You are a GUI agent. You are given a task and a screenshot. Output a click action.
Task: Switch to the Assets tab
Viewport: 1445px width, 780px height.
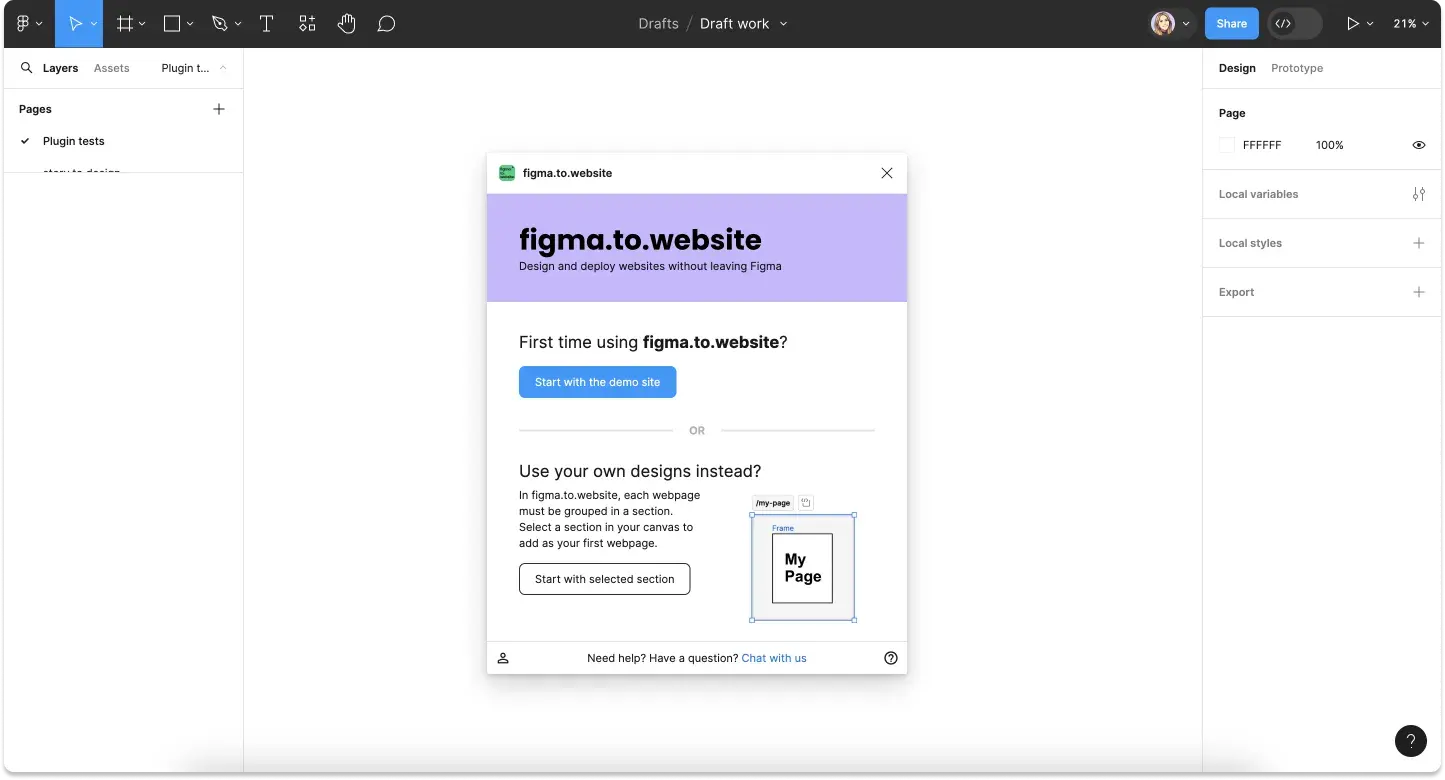(111, 68)
